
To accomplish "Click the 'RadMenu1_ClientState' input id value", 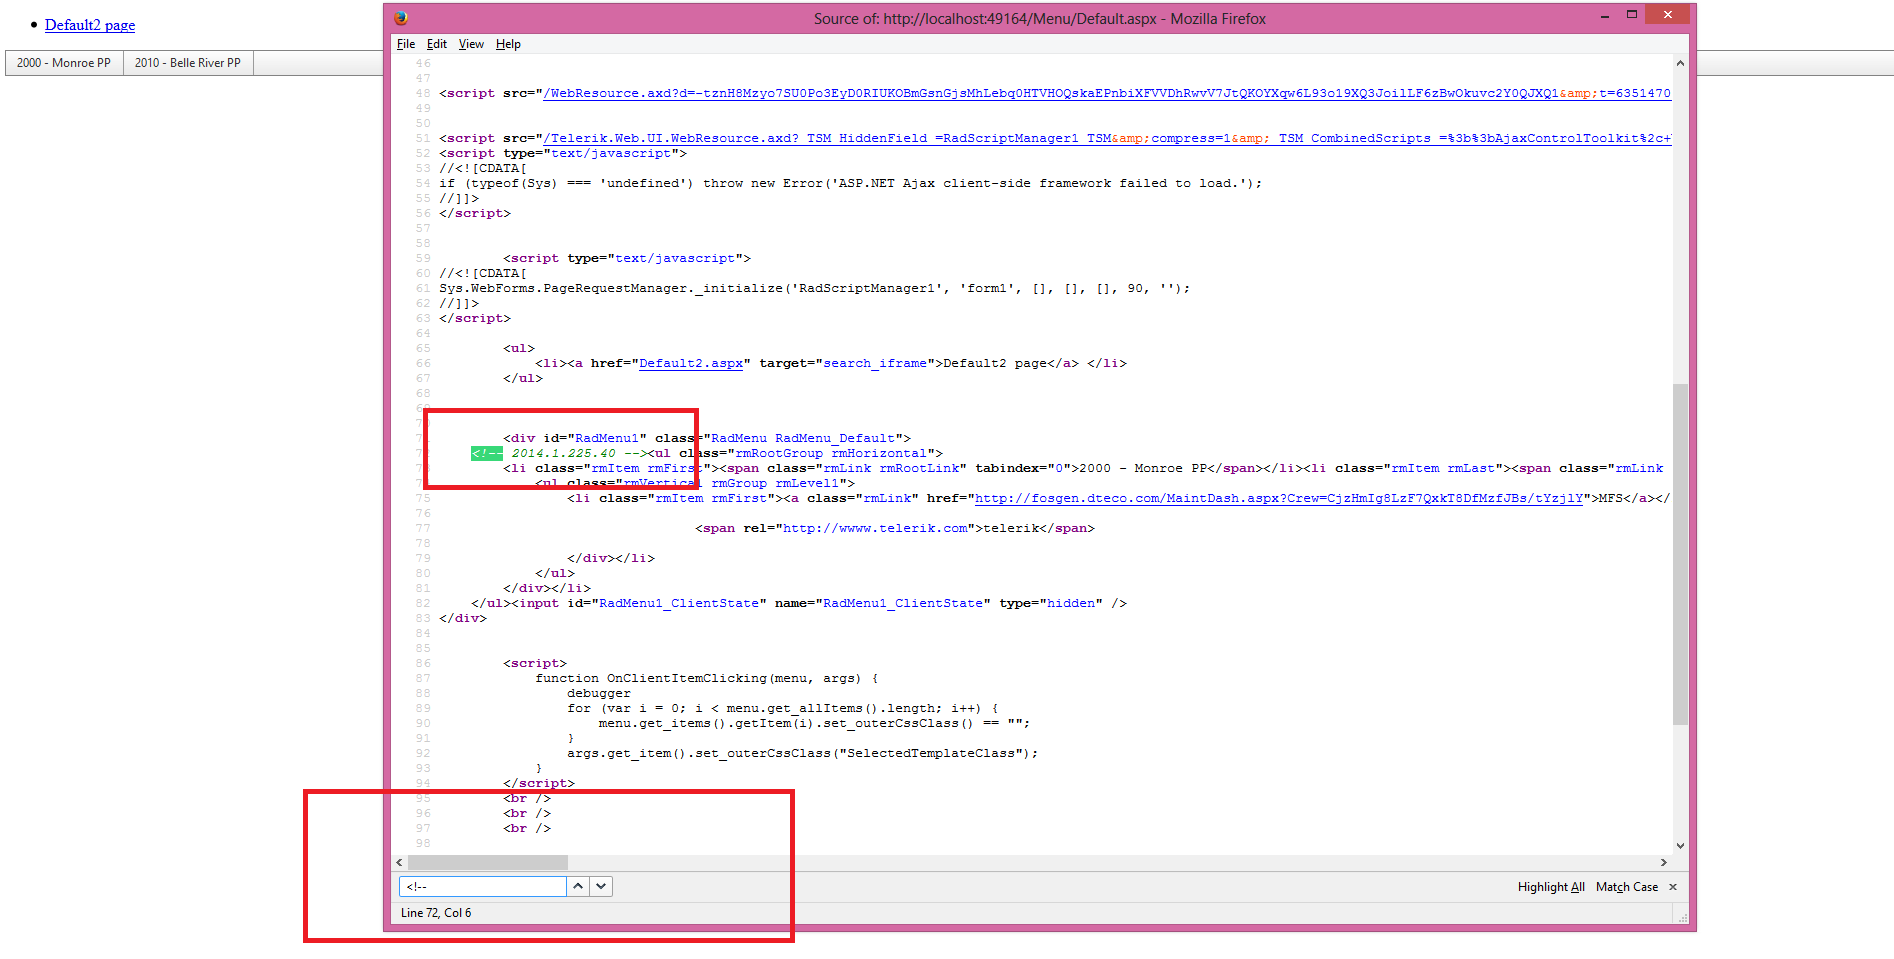I will point(679,603).
